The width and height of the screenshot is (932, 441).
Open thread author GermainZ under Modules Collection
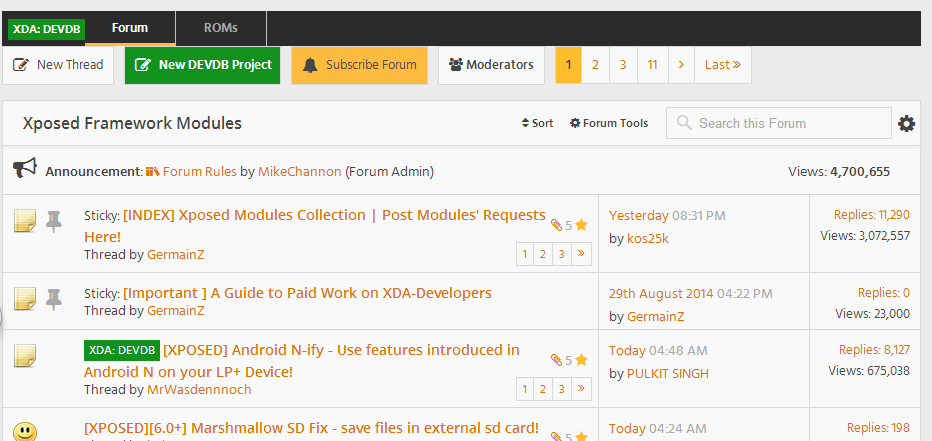(x=175, y=254)
